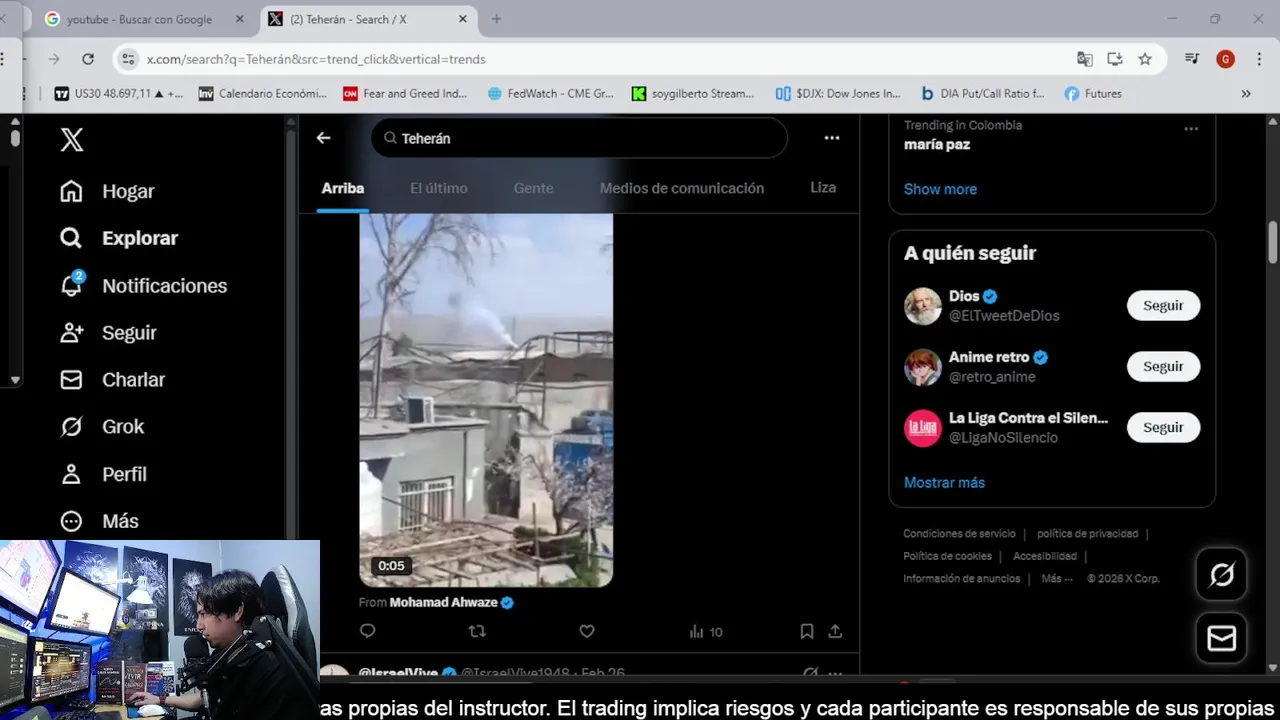
Task: Repost the video post
Action: click(x=477, y=631)
